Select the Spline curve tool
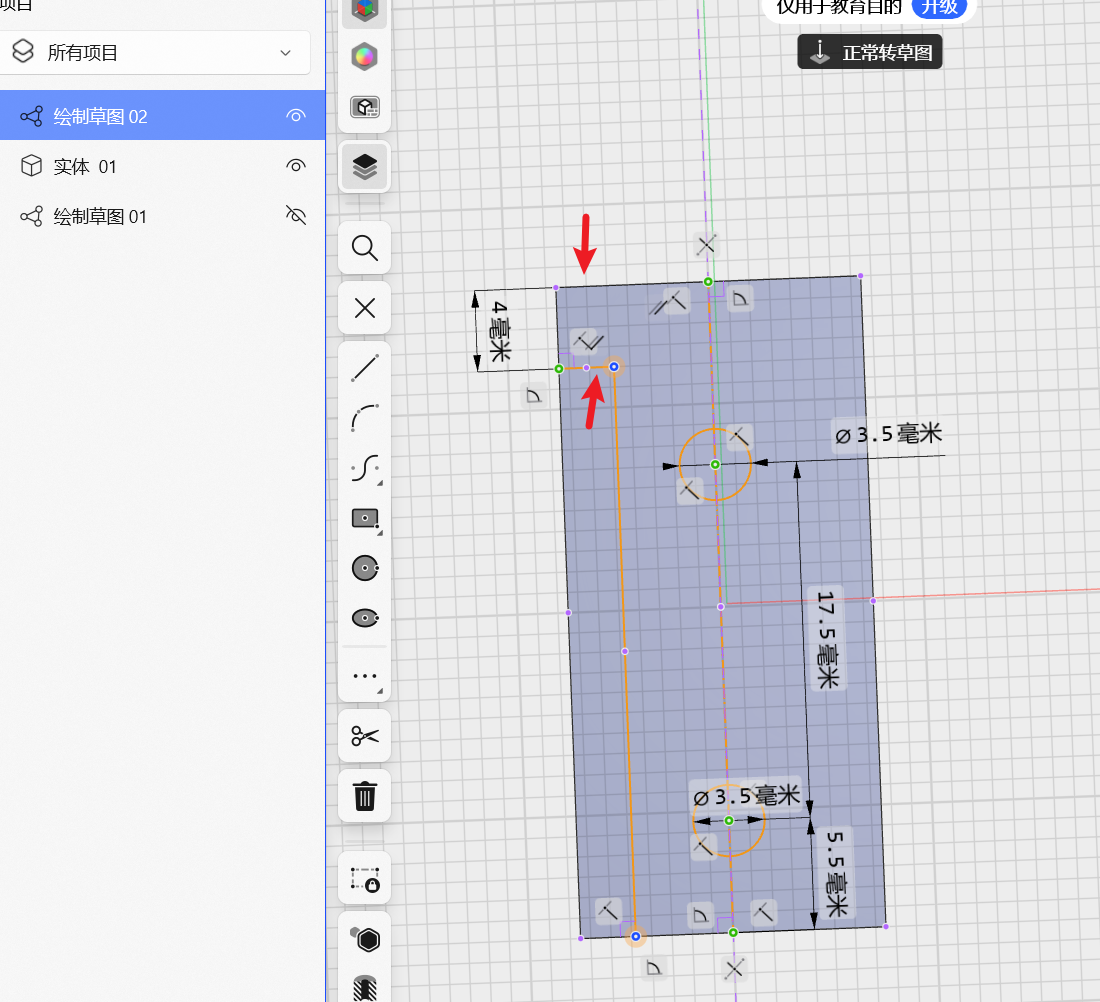The height and width of the screenshot is (1002, 1100). click(365, 468)
